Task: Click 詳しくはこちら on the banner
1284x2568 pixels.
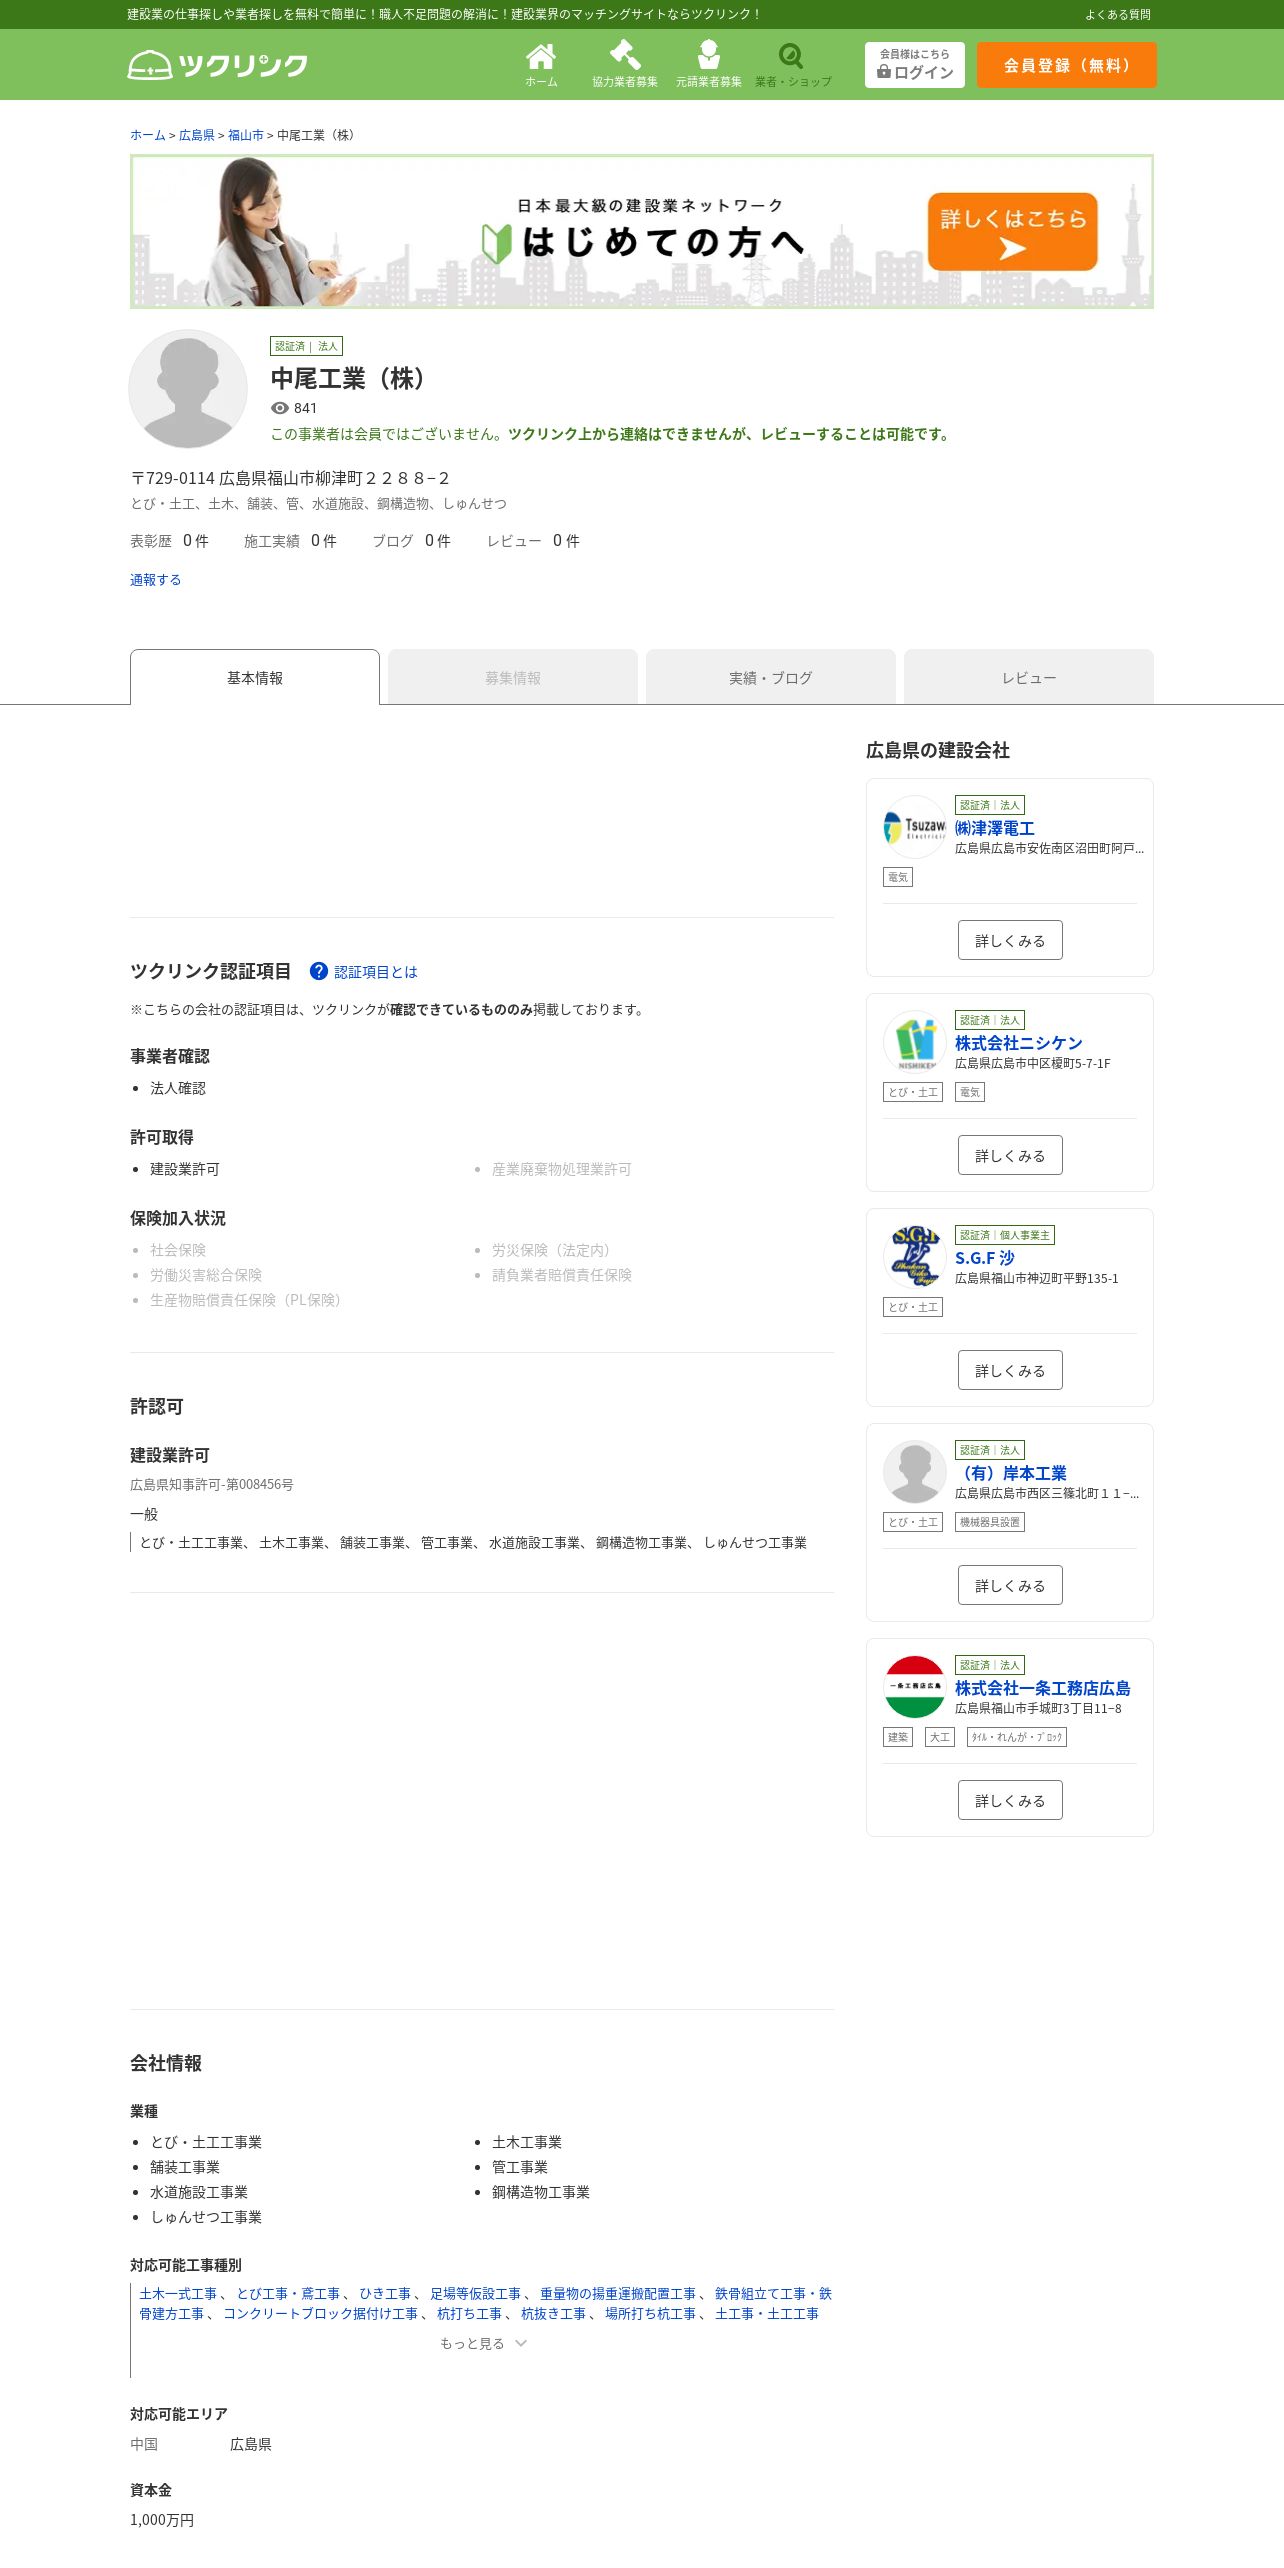Action: [x=1012, y=231]
